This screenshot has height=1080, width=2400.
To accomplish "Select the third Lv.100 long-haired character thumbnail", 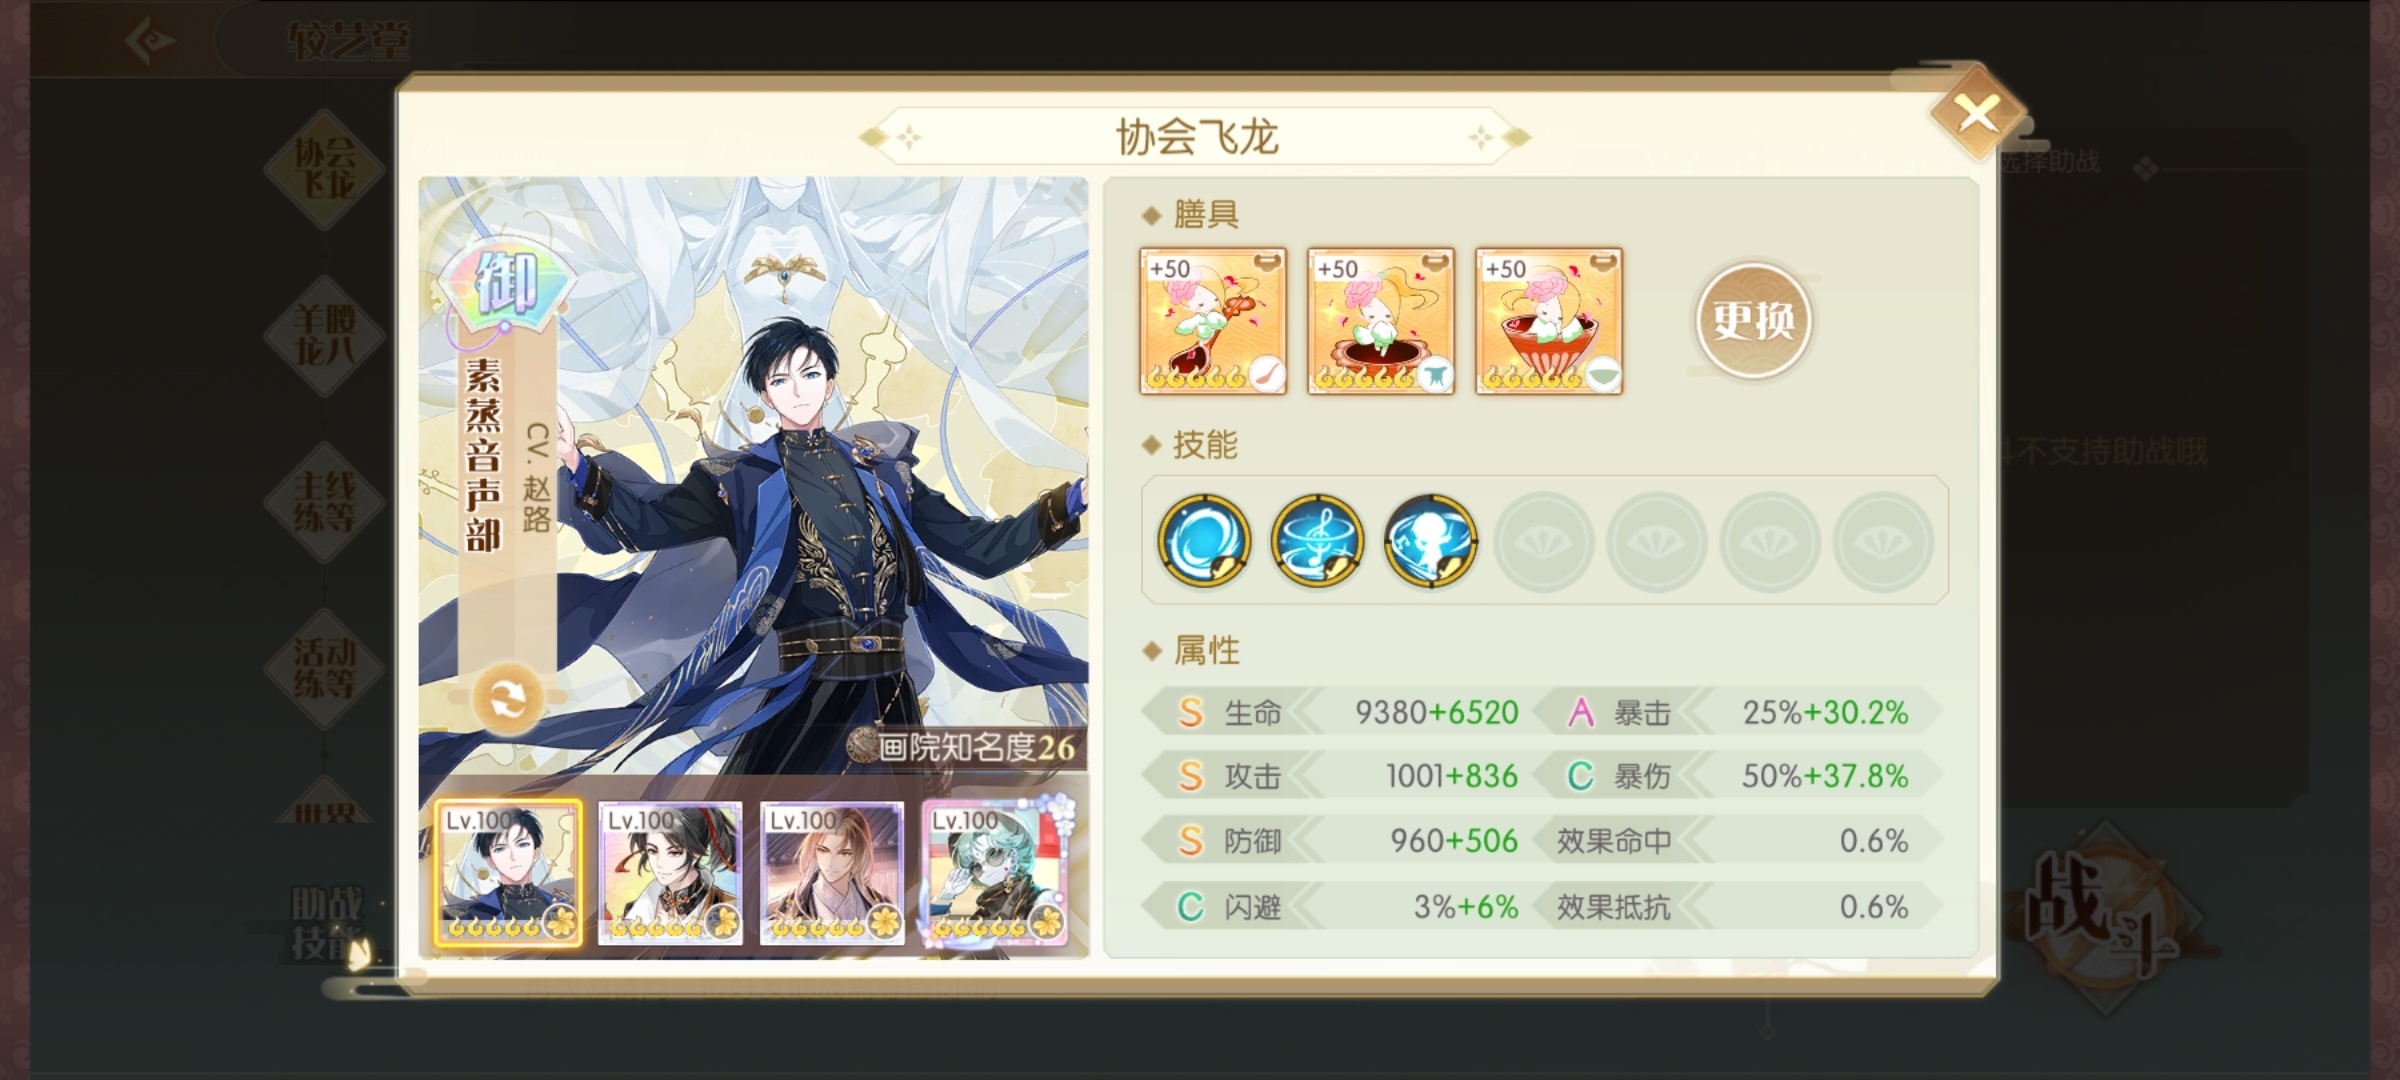I will [x=832, y=872].
